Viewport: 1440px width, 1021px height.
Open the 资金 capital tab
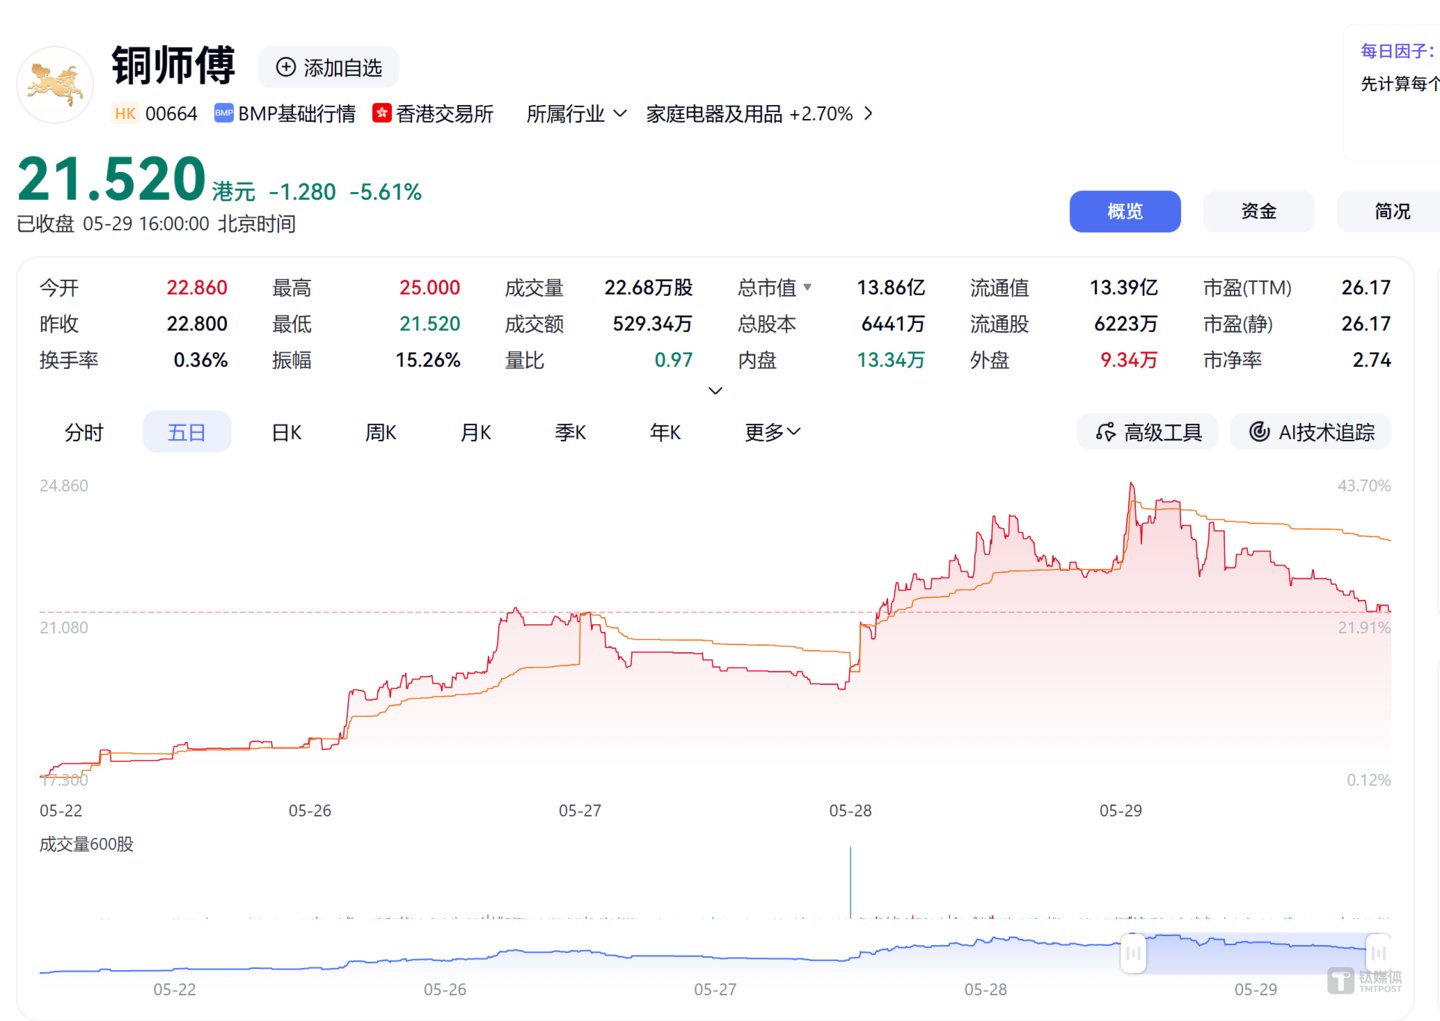pos(1259,211)
